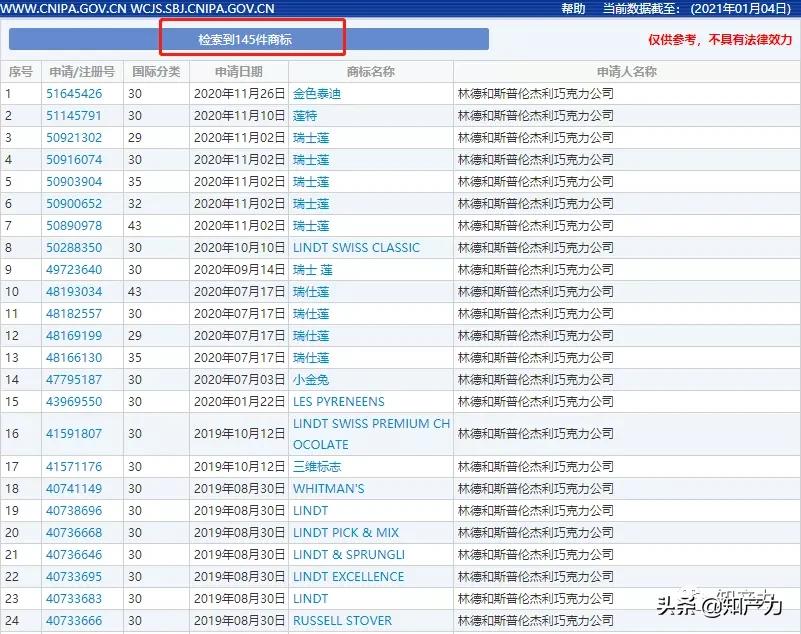The image size is (801, 634).
Task: Open application number 40733695
Action: point(74,576)
